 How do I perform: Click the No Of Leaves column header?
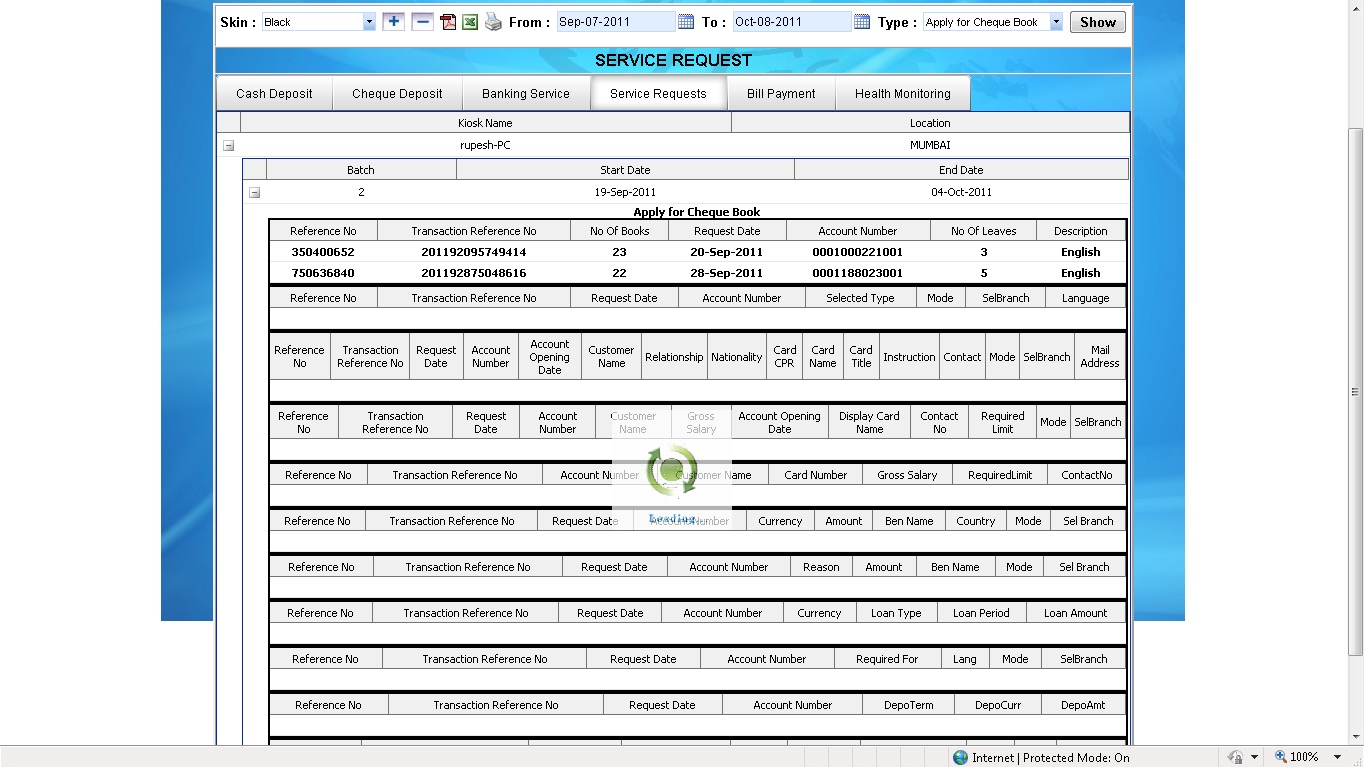[x=984, y=231]
